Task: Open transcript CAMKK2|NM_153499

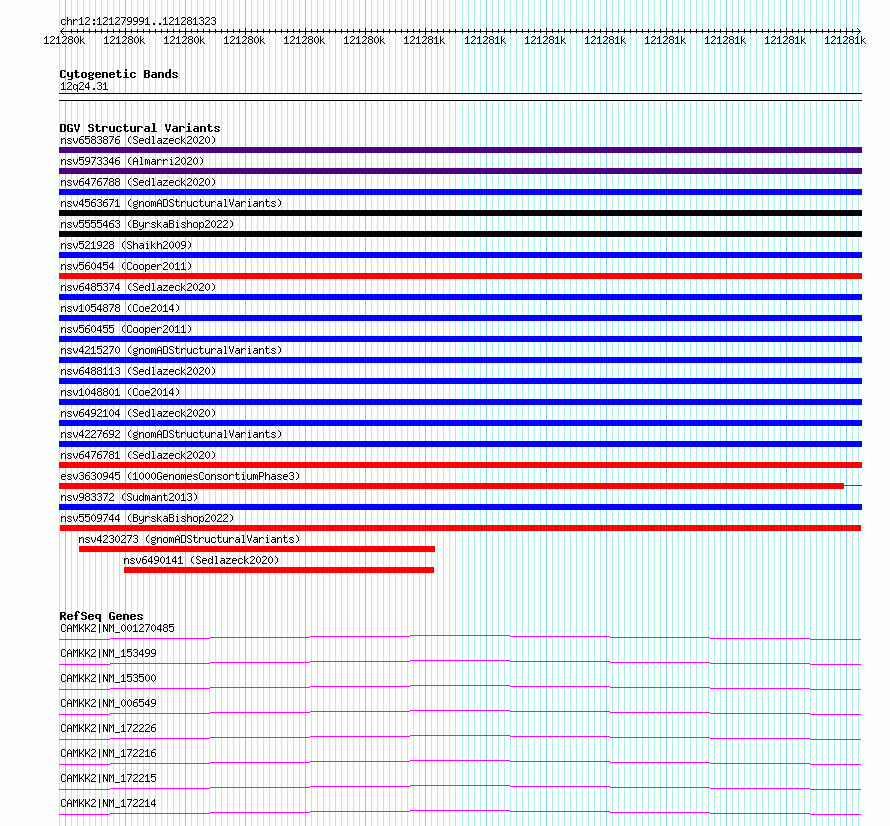Action: click(x=108, y=653)
